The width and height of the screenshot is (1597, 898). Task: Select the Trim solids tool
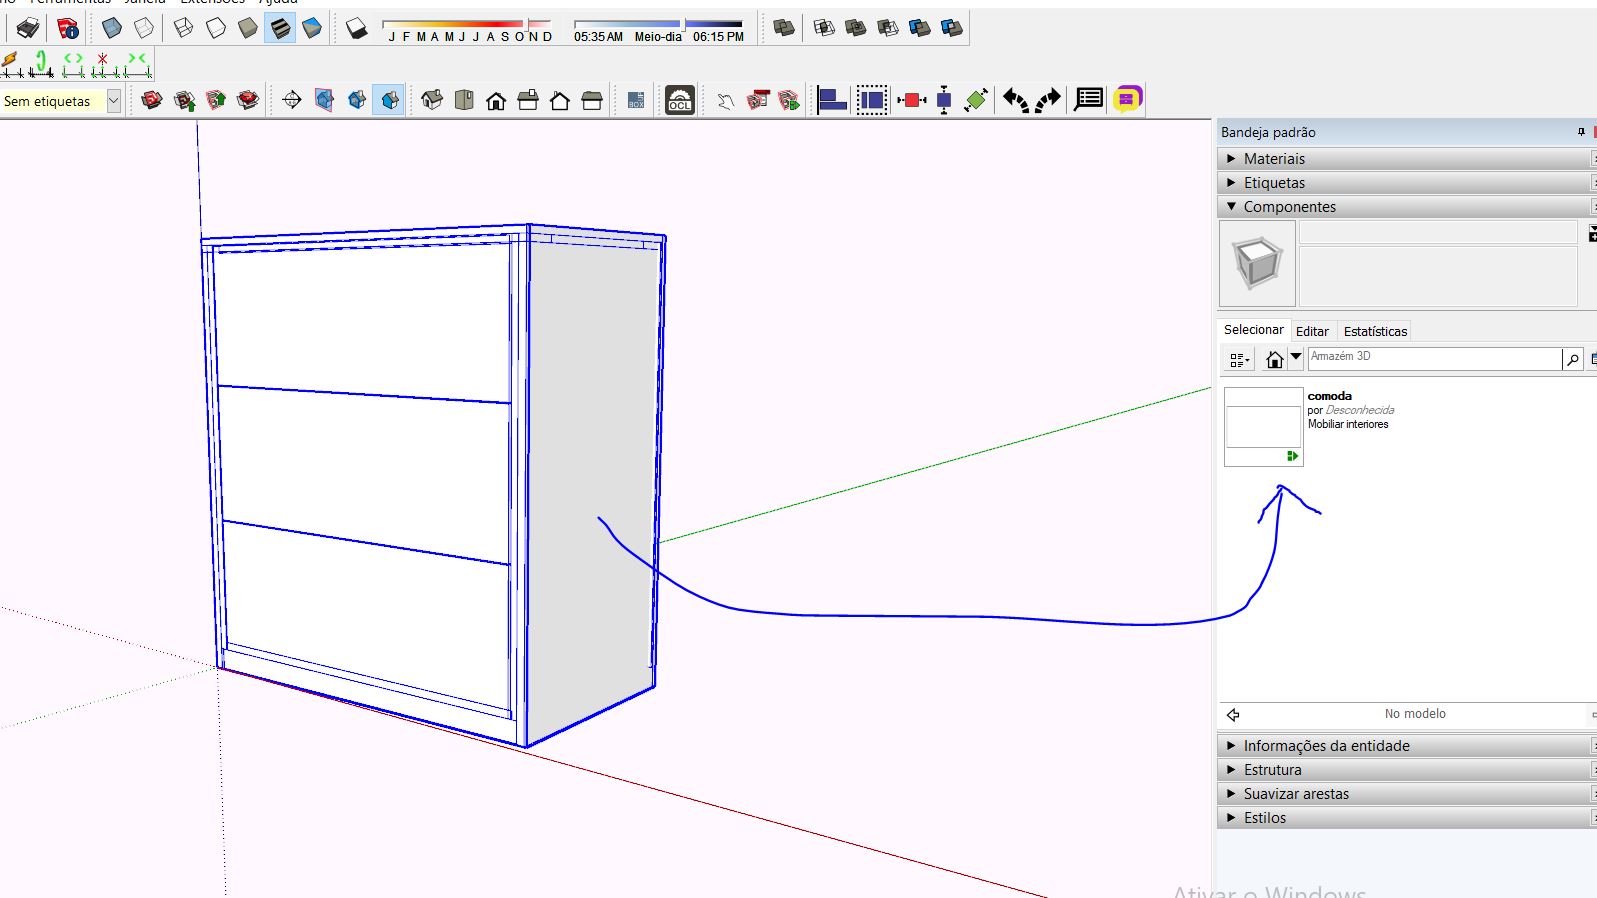920,28
